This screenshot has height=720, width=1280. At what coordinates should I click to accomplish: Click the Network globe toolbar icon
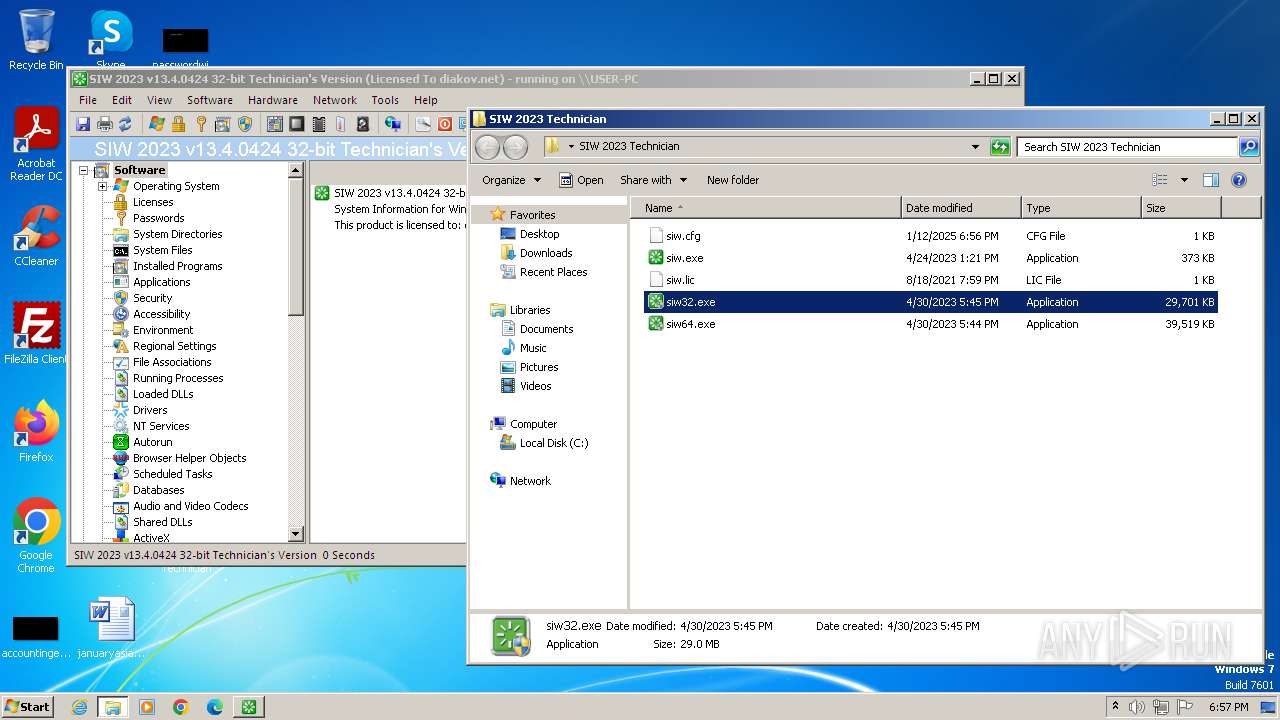click(393, 124)
